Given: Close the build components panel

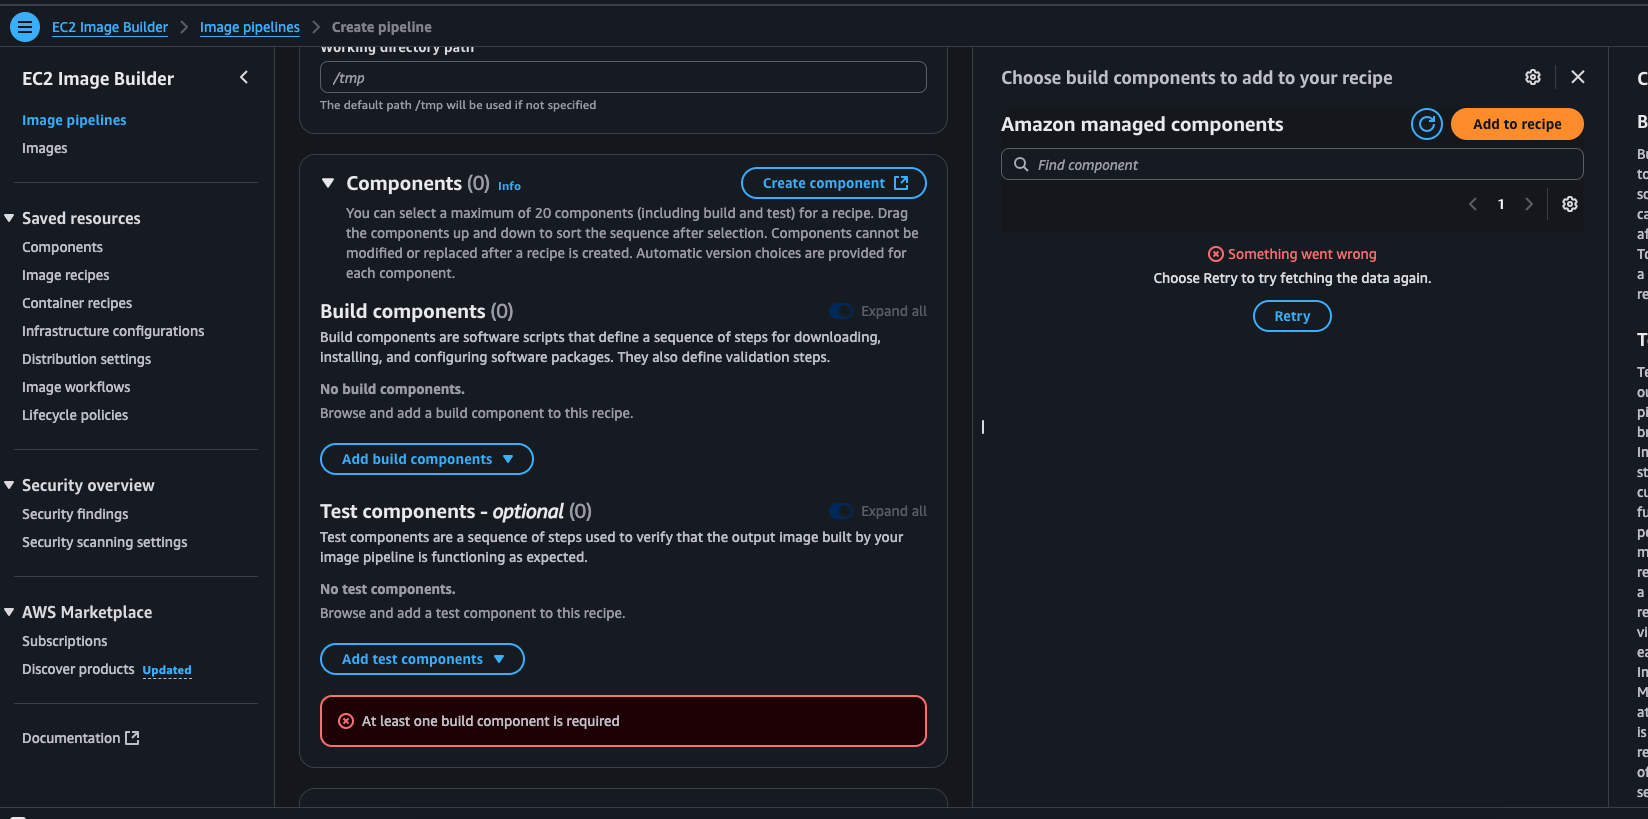Looking at the screenshot, I should click(1578, 77).
